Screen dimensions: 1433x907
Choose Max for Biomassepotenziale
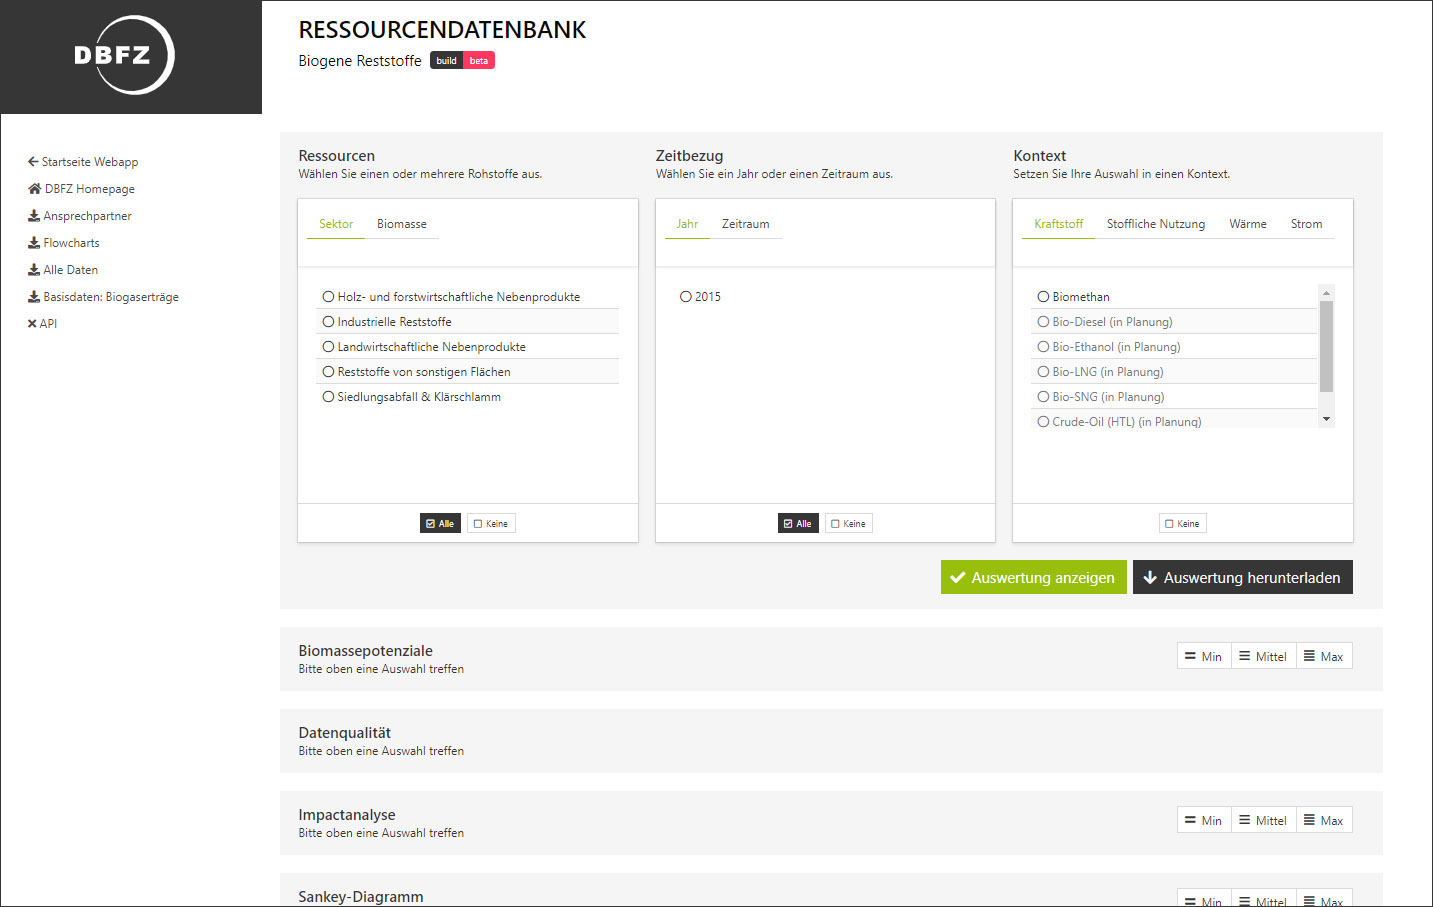pyautogui.click(x=1324, y=656)
